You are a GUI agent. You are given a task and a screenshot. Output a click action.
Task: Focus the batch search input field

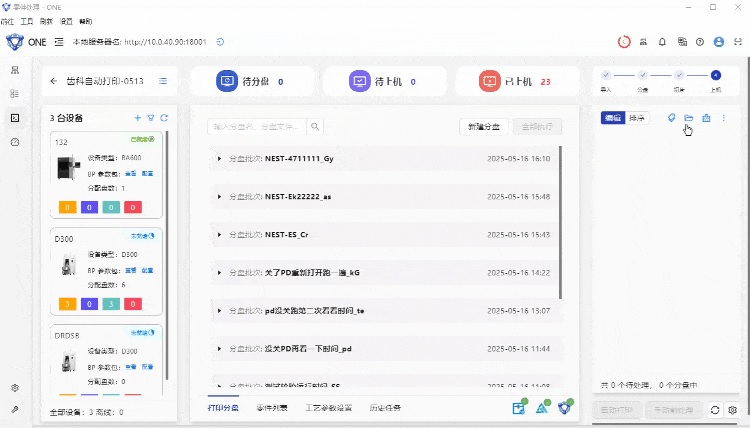coord(257,127)
